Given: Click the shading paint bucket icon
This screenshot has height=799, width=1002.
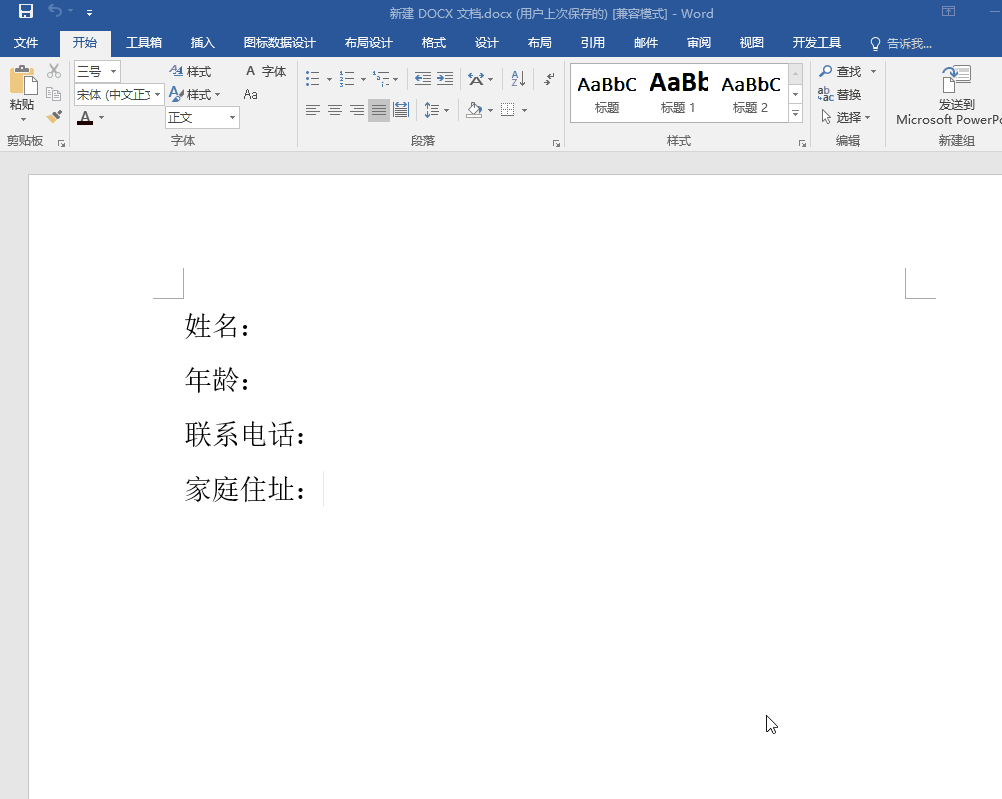Looking at the screenshot, I should [x=472, y=109].
